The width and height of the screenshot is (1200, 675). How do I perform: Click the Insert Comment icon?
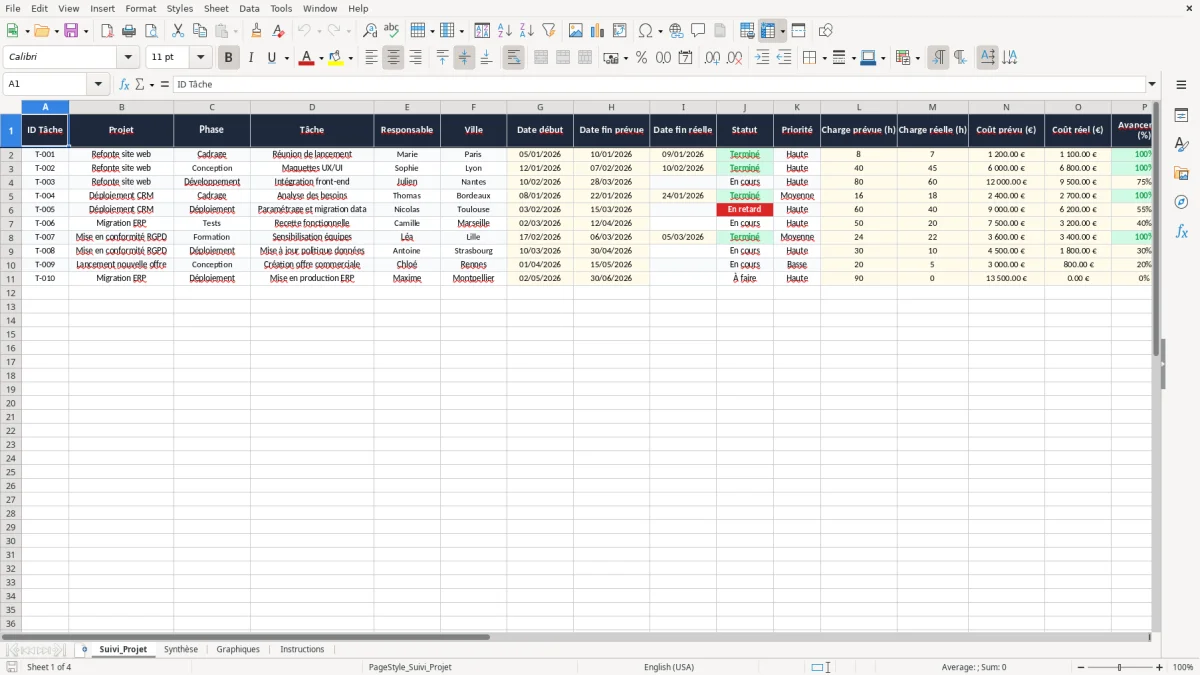coord(698,31)
